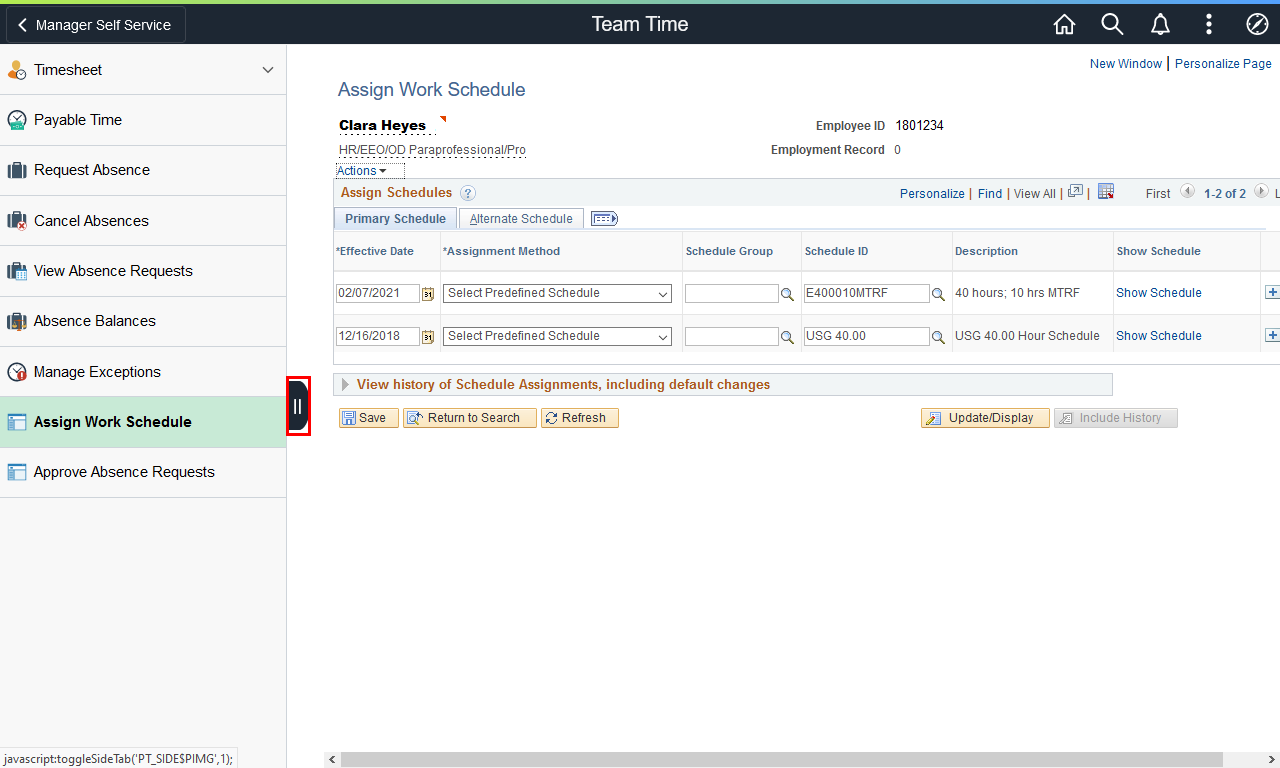
Task: Click Schedule ID field containing E400010MTRF
Action: coord(867,294)
